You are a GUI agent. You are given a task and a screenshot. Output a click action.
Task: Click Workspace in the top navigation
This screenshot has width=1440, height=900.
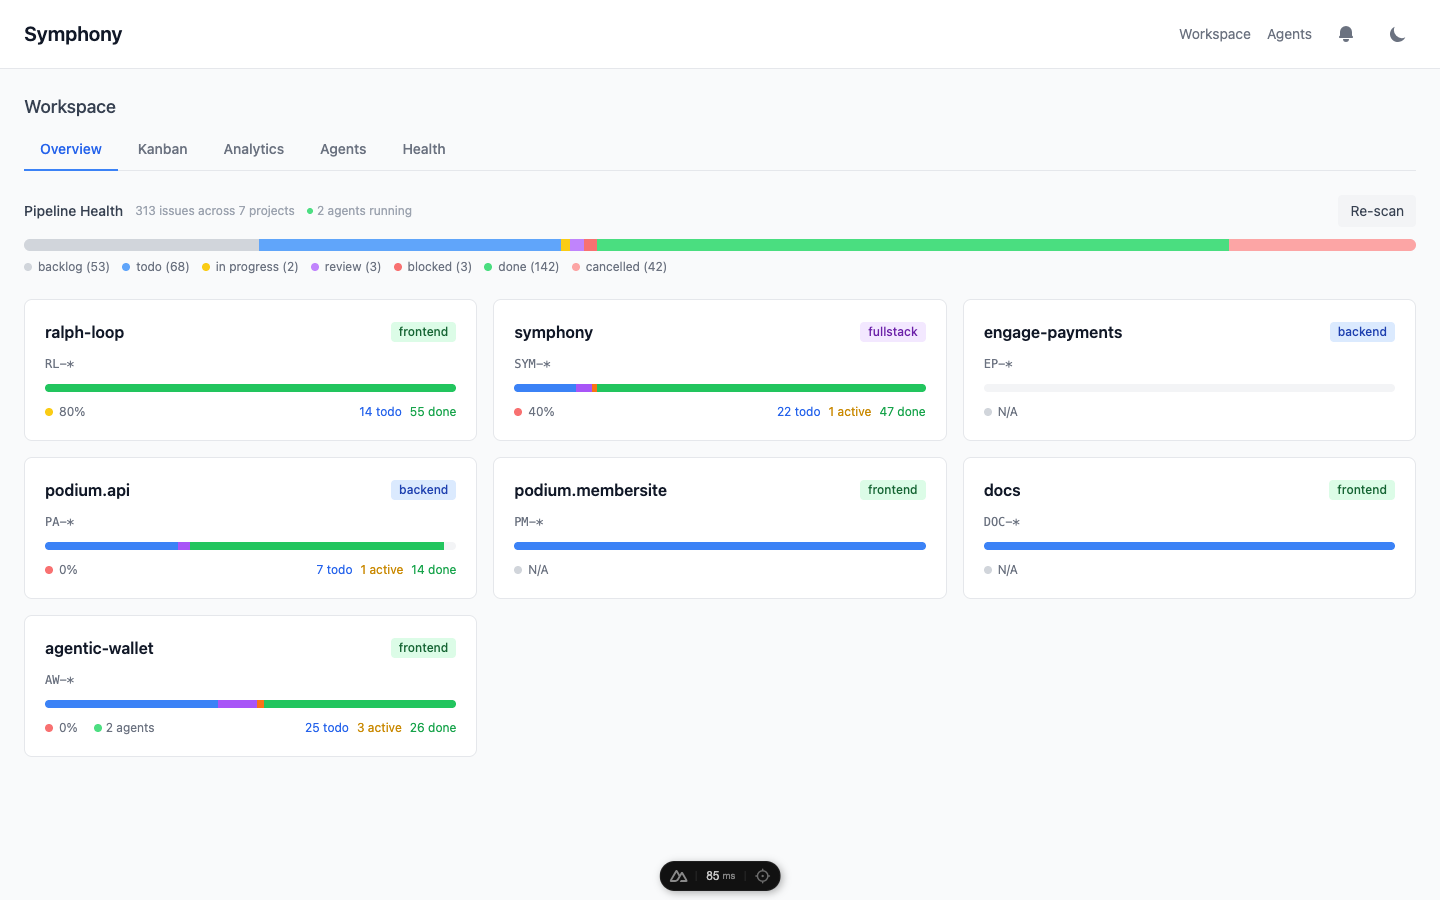pyautogui.click(x=1214, y=33)
